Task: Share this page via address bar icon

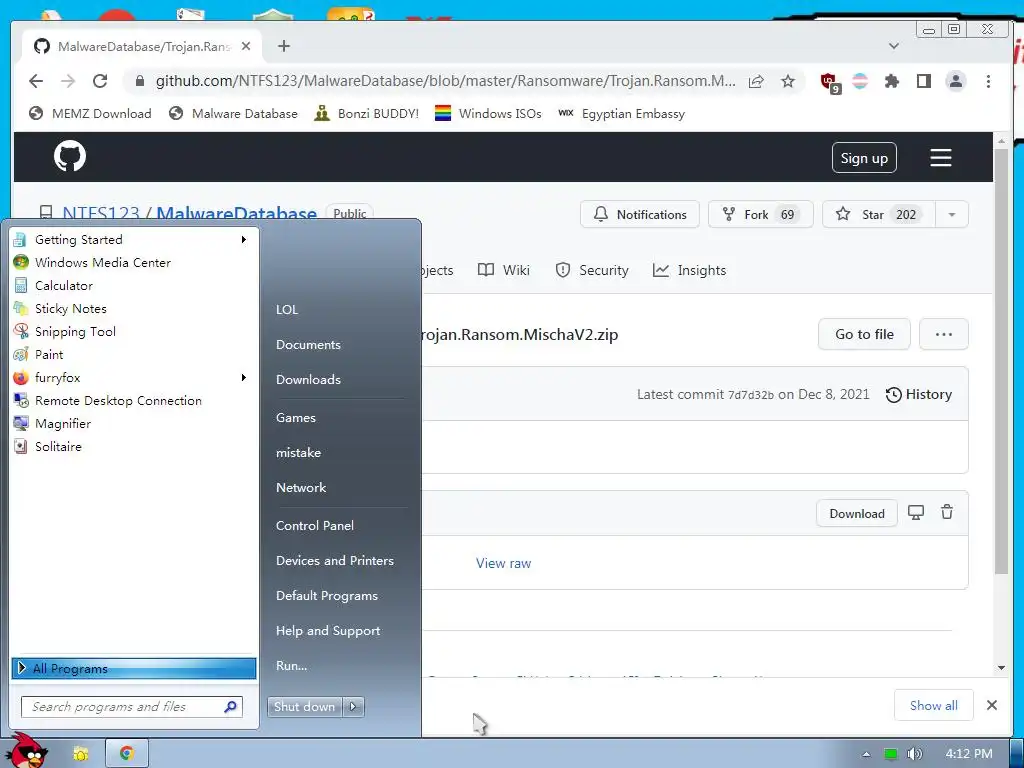Action: pyautogui.click(x=756, y=81)
